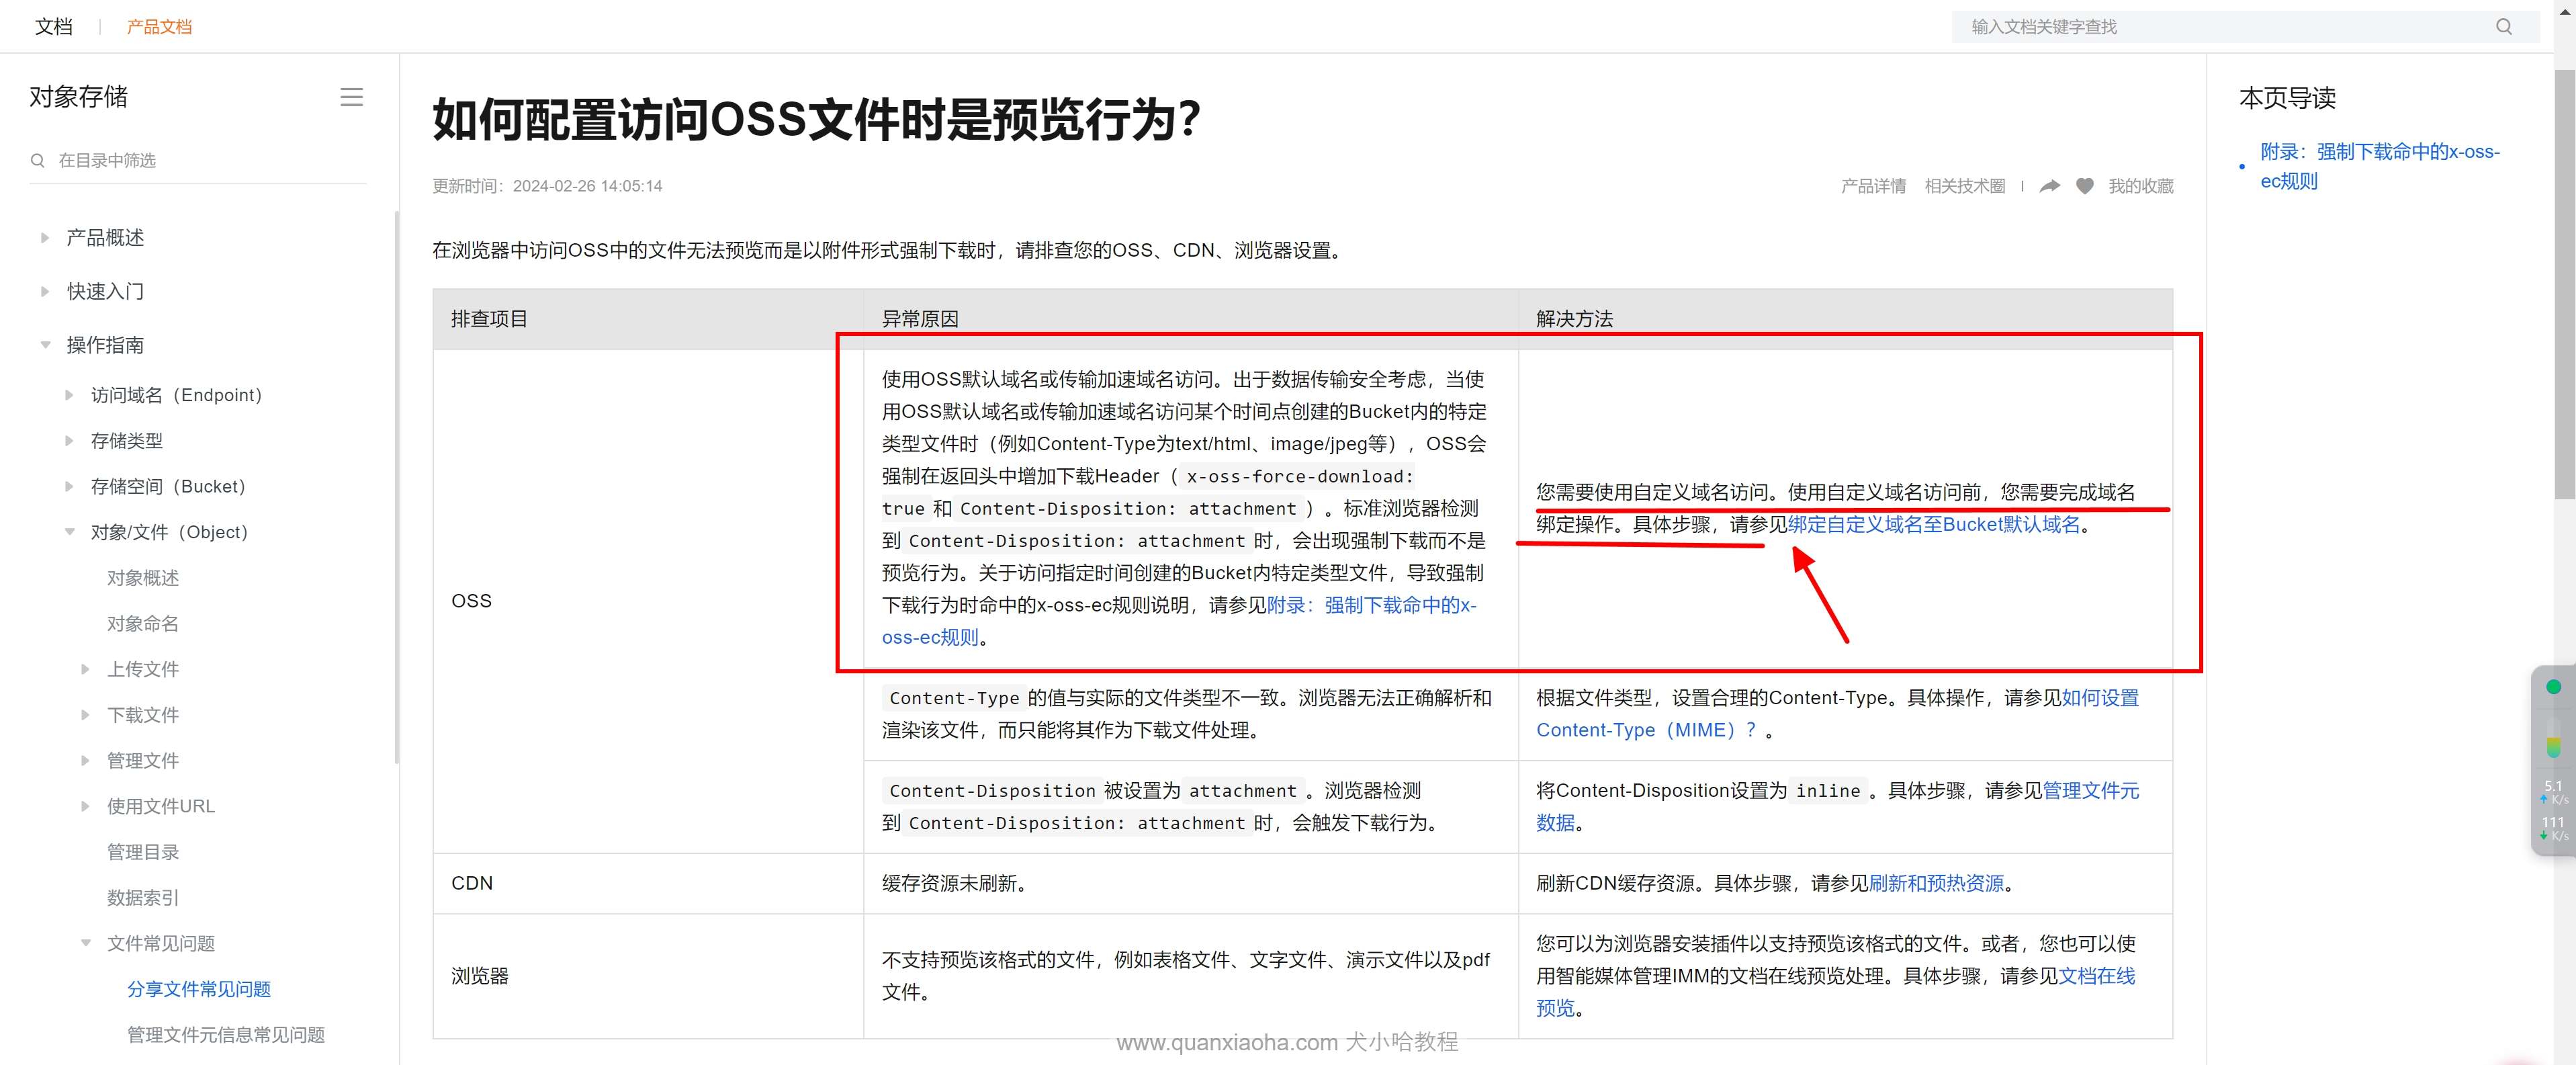Collapse 文件常见问题 subsection
Viewport: 2576px width, 1065px height.
tap(86, 943)
